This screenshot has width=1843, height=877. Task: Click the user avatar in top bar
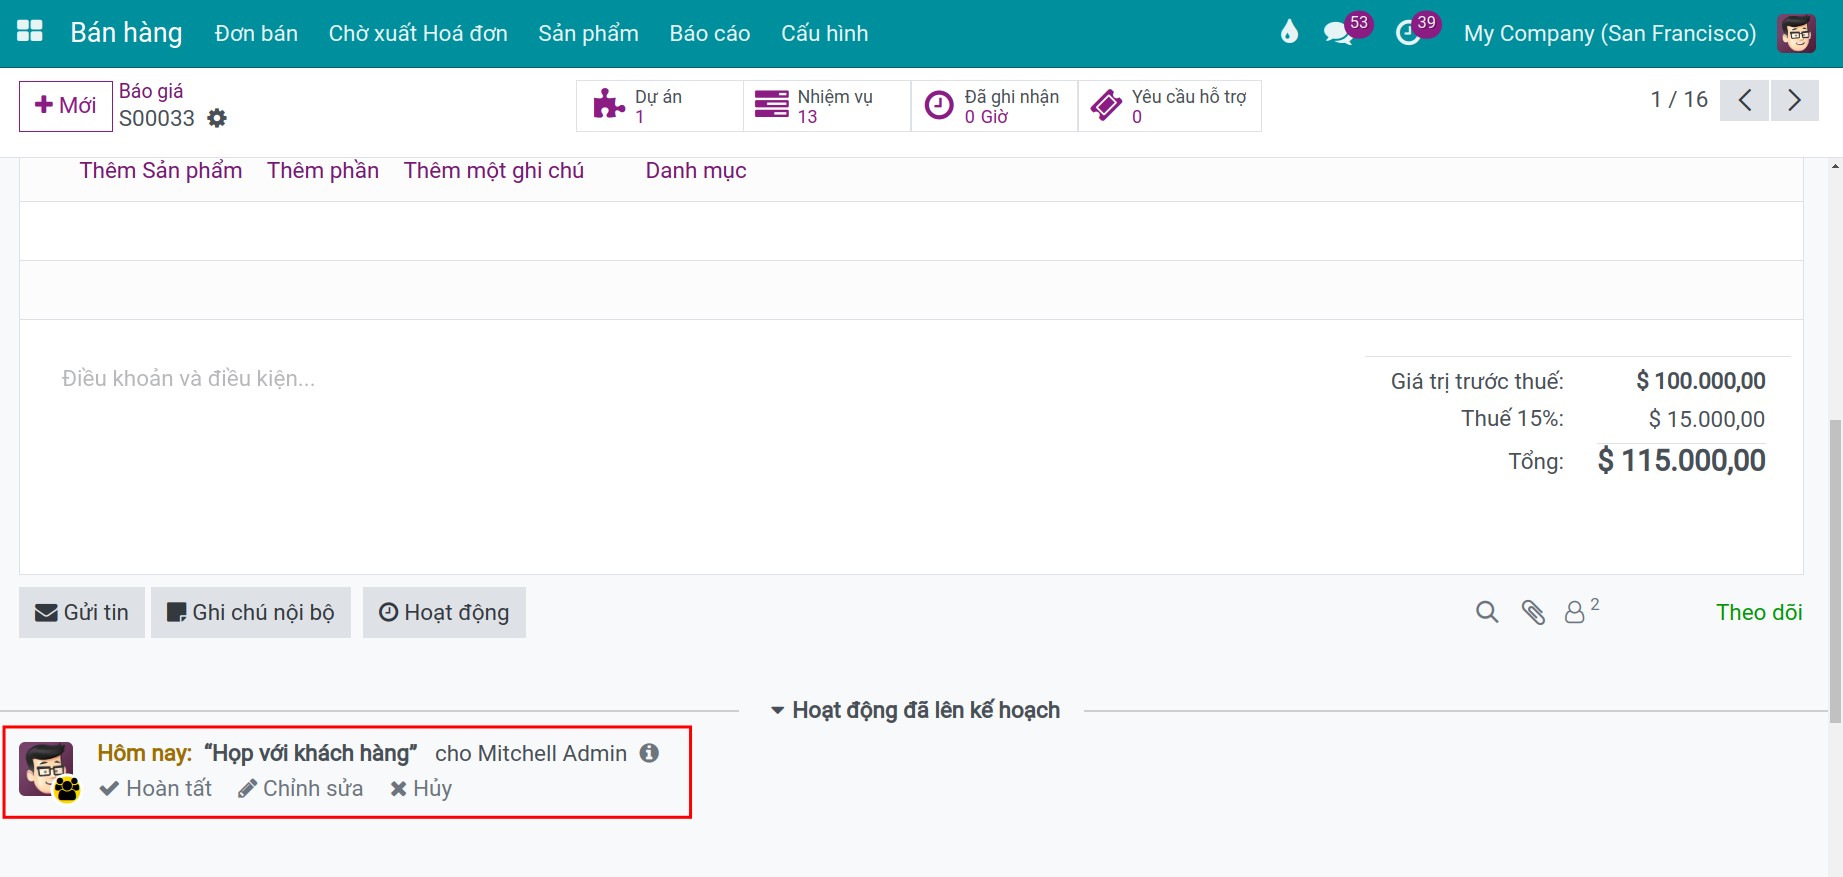coord(1796,33)
